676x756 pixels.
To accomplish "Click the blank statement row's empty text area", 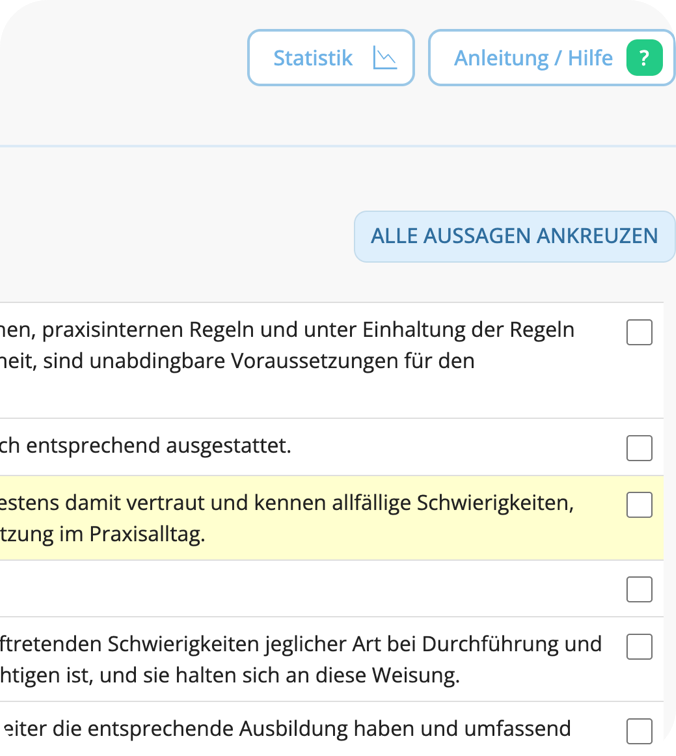I will 300,589.
